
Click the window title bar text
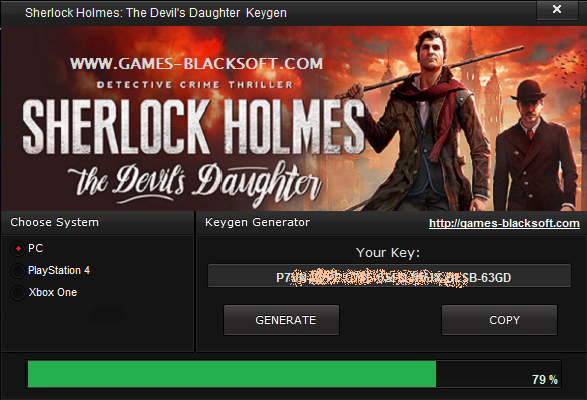[156, 13]
